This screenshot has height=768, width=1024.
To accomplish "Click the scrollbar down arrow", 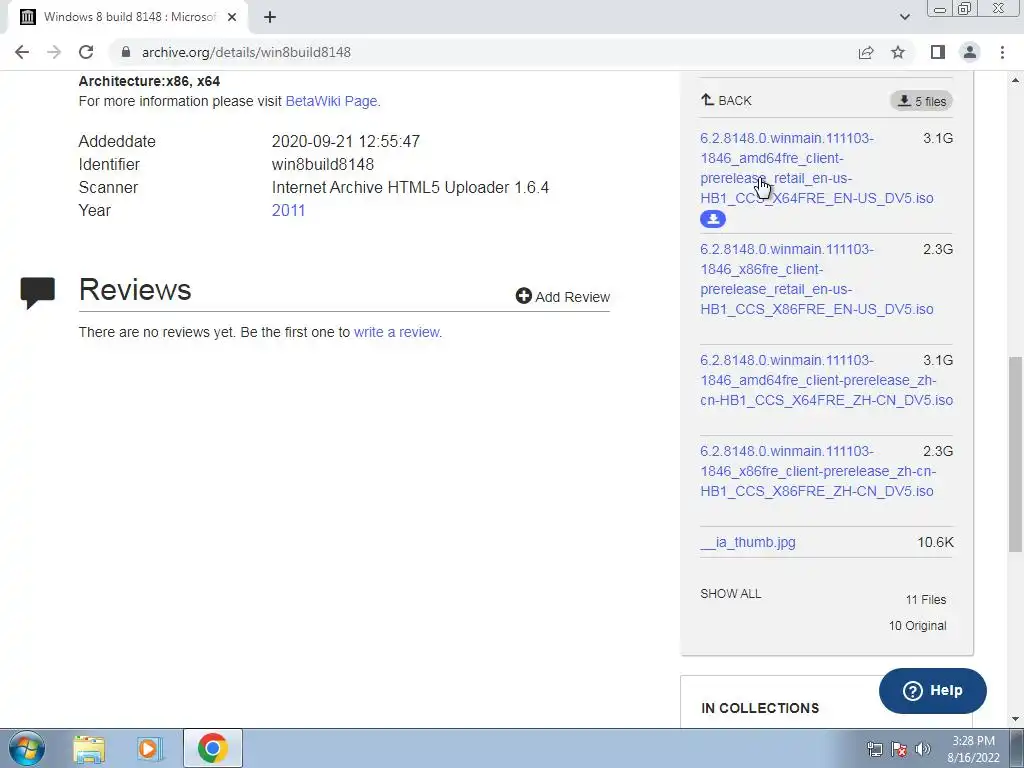I will (x=1015, y=719).
